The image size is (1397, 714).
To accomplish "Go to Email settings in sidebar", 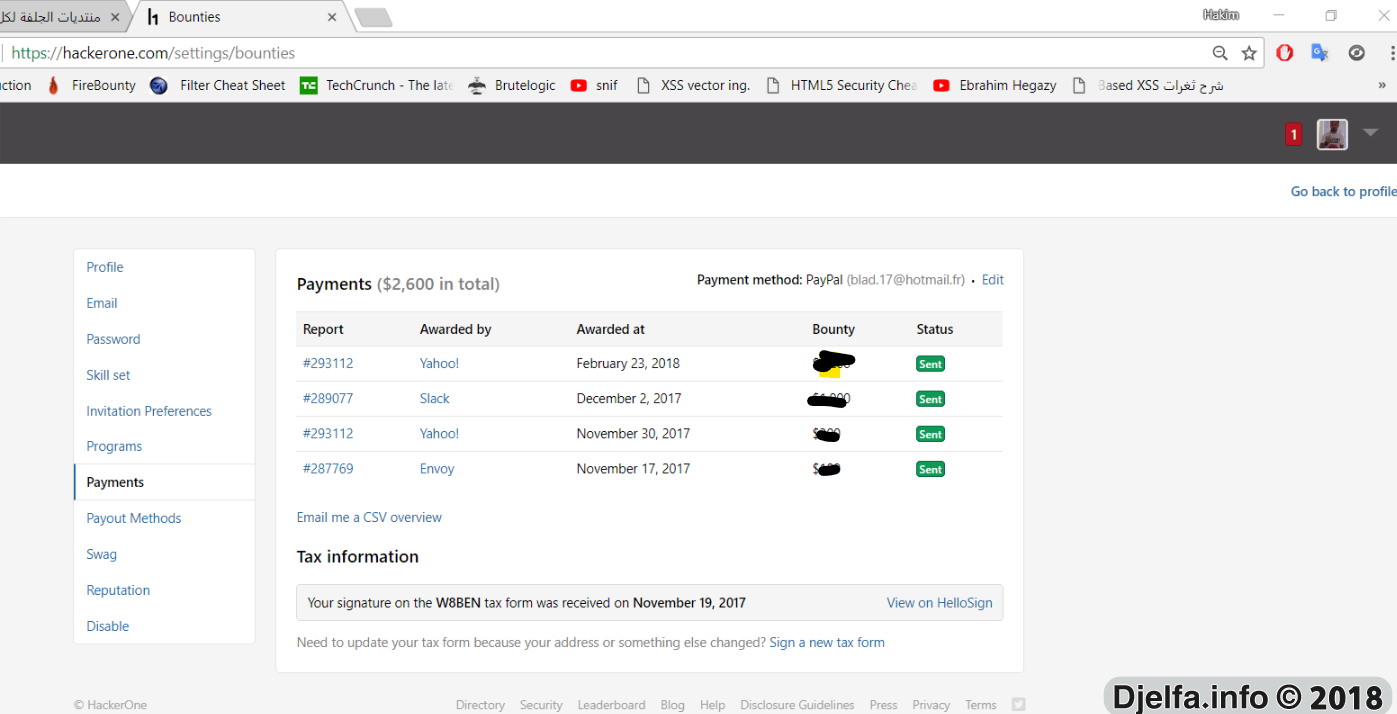I will (x=102, y=303).
